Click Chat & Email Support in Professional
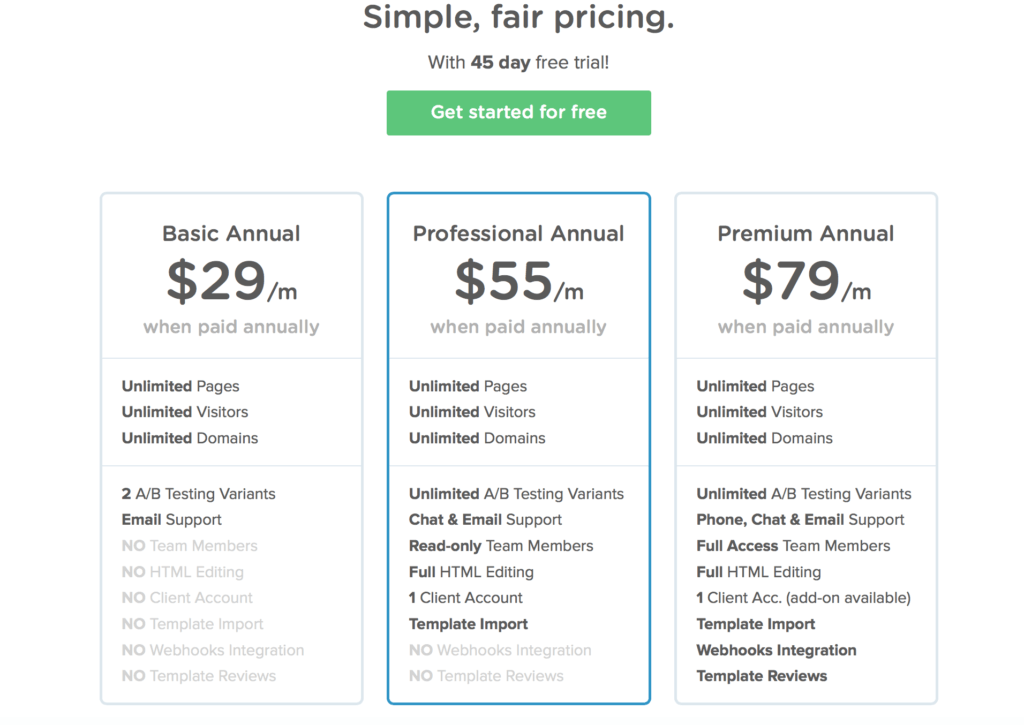 point(485,520)
